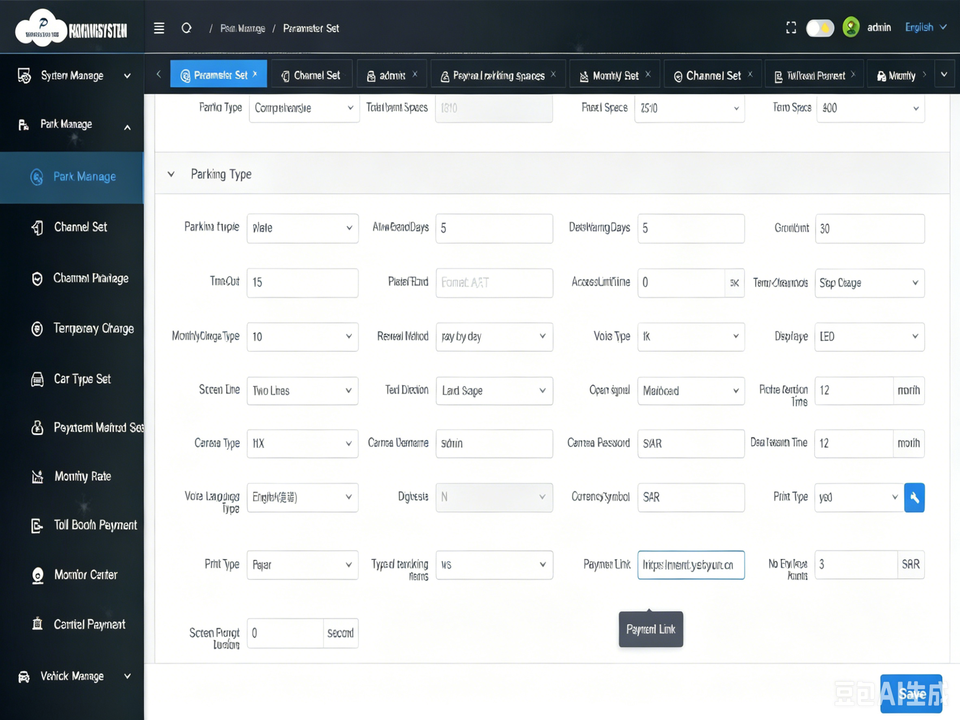Viewport: 960px width, 720px height.
Task: Open the Voice Language Type dropdown
Action: (x=302, y=497)
